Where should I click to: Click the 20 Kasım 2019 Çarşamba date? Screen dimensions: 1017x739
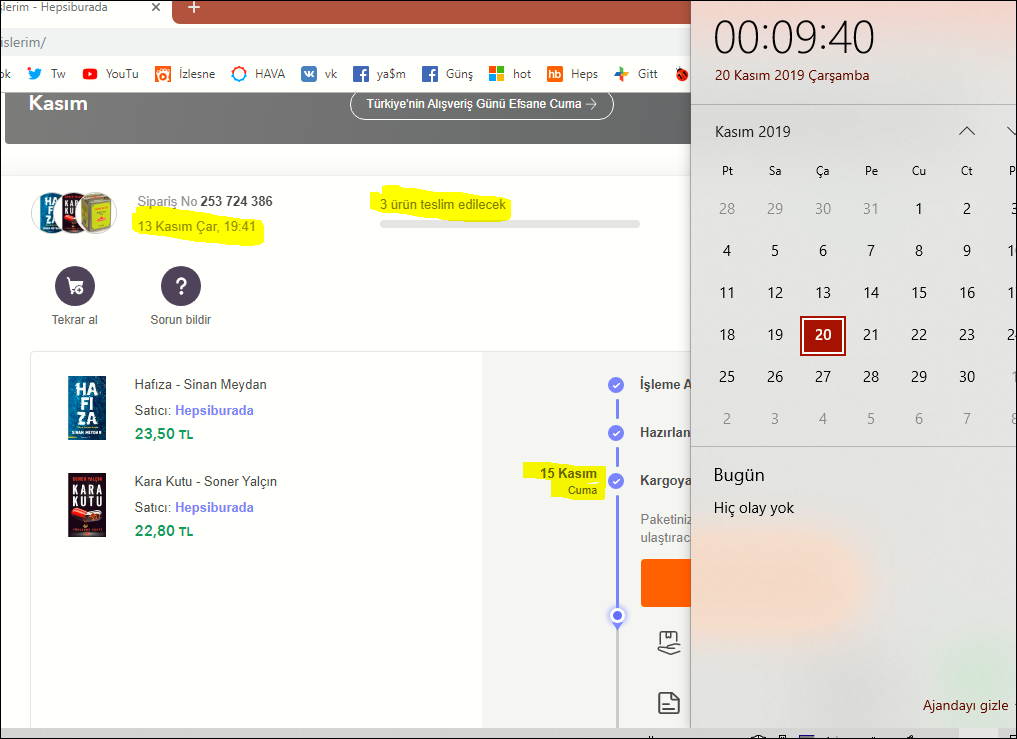click(791, 75)
